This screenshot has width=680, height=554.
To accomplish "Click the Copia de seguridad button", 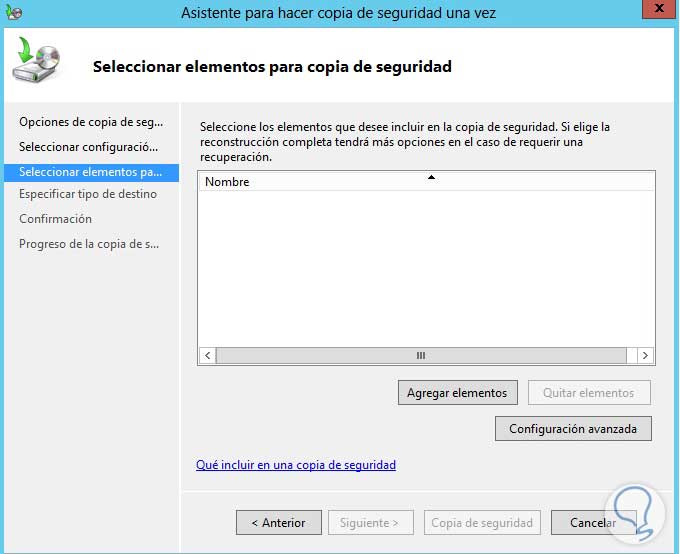I will coord(482,523).
